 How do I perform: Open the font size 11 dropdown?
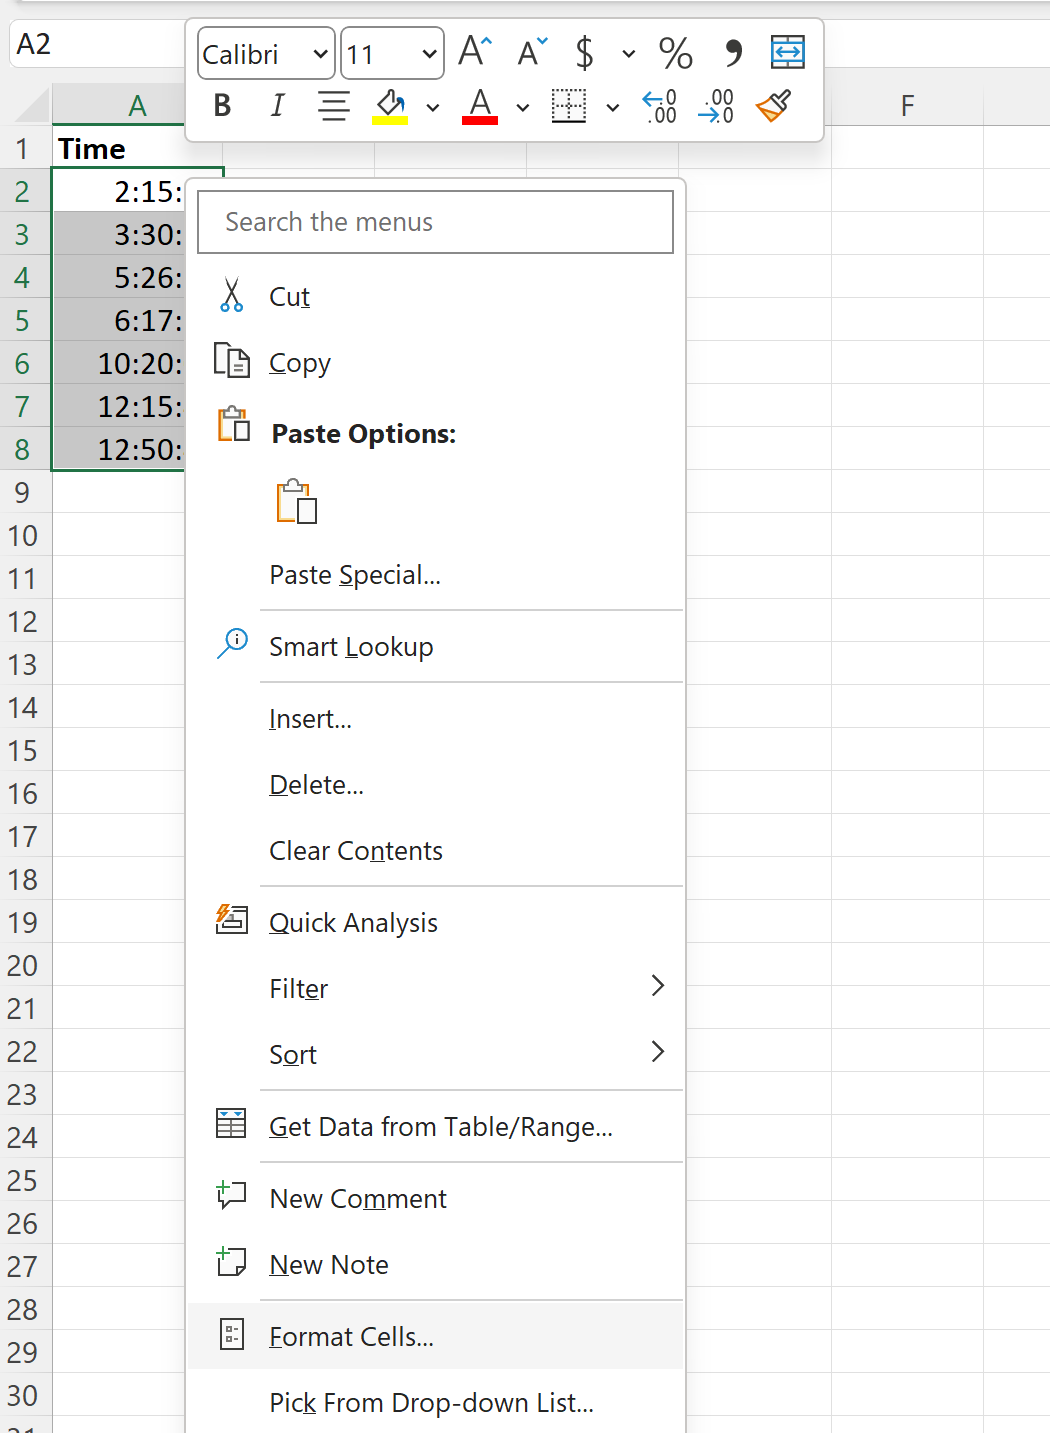point(392,53)
